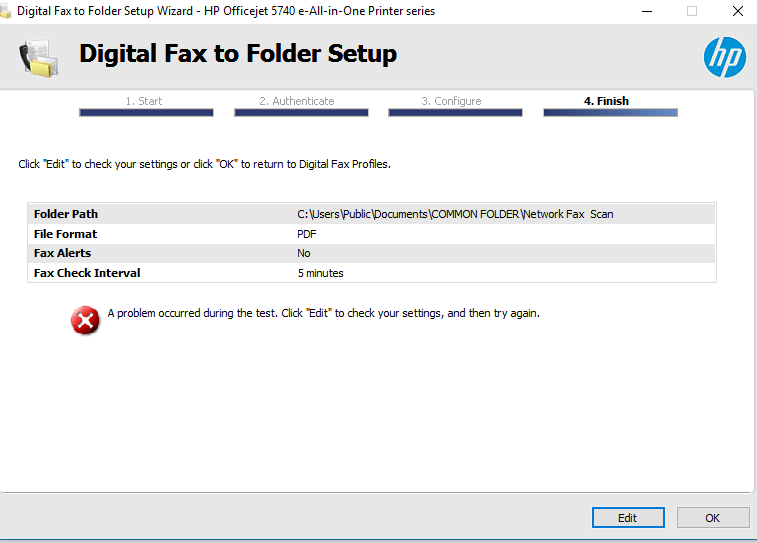Click progress bar under 2. Authenticate
The image size is (757, 543).
tap(301, 112)
